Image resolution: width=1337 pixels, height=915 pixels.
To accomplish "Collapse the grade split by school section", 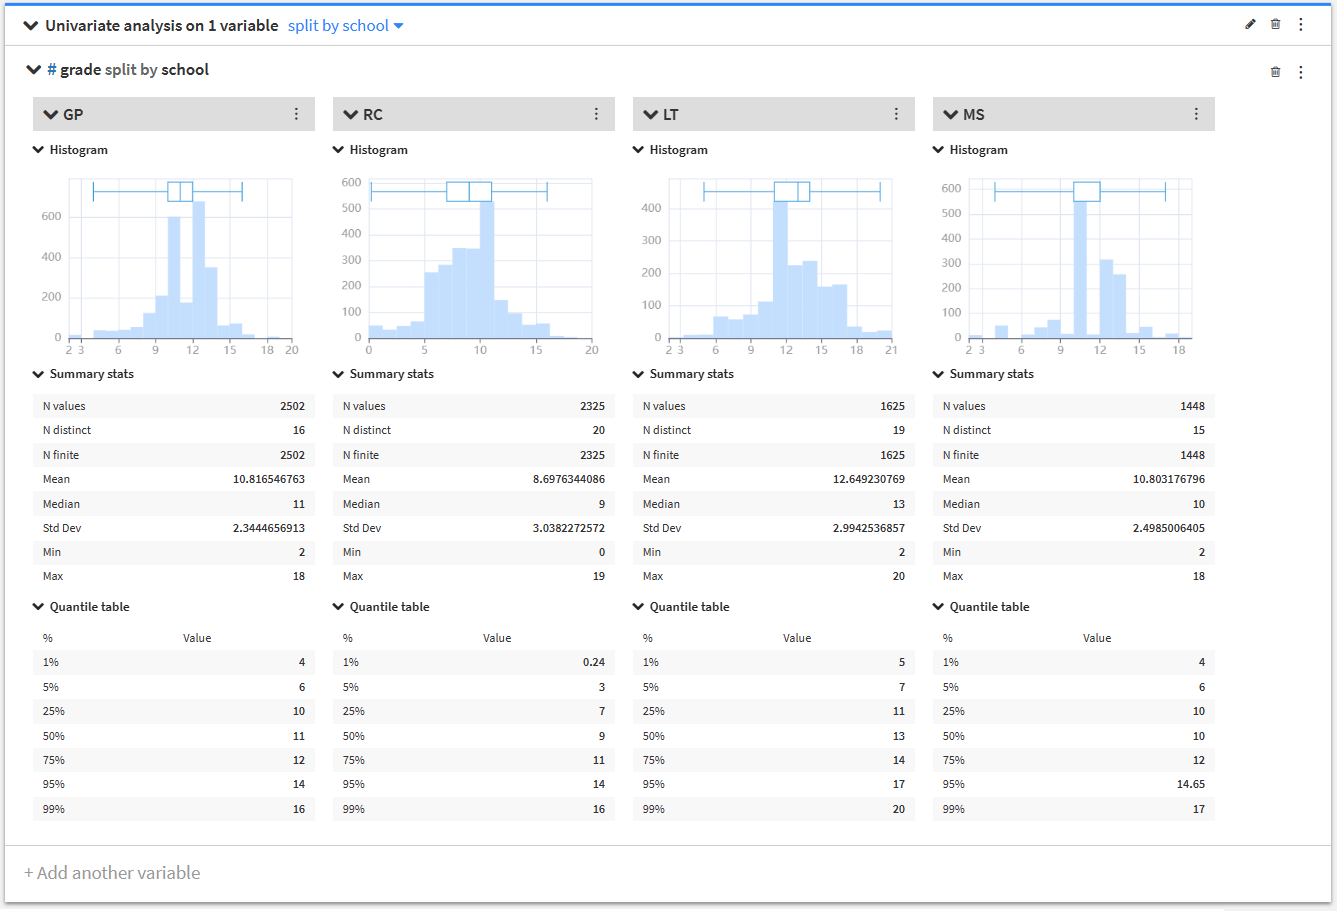I will tap(34, 70).
